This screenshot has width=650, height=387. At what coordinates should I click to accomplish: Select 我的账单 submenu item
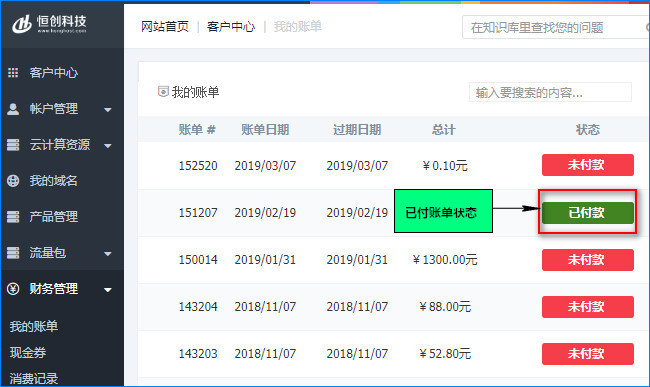(x=34, y=327)
